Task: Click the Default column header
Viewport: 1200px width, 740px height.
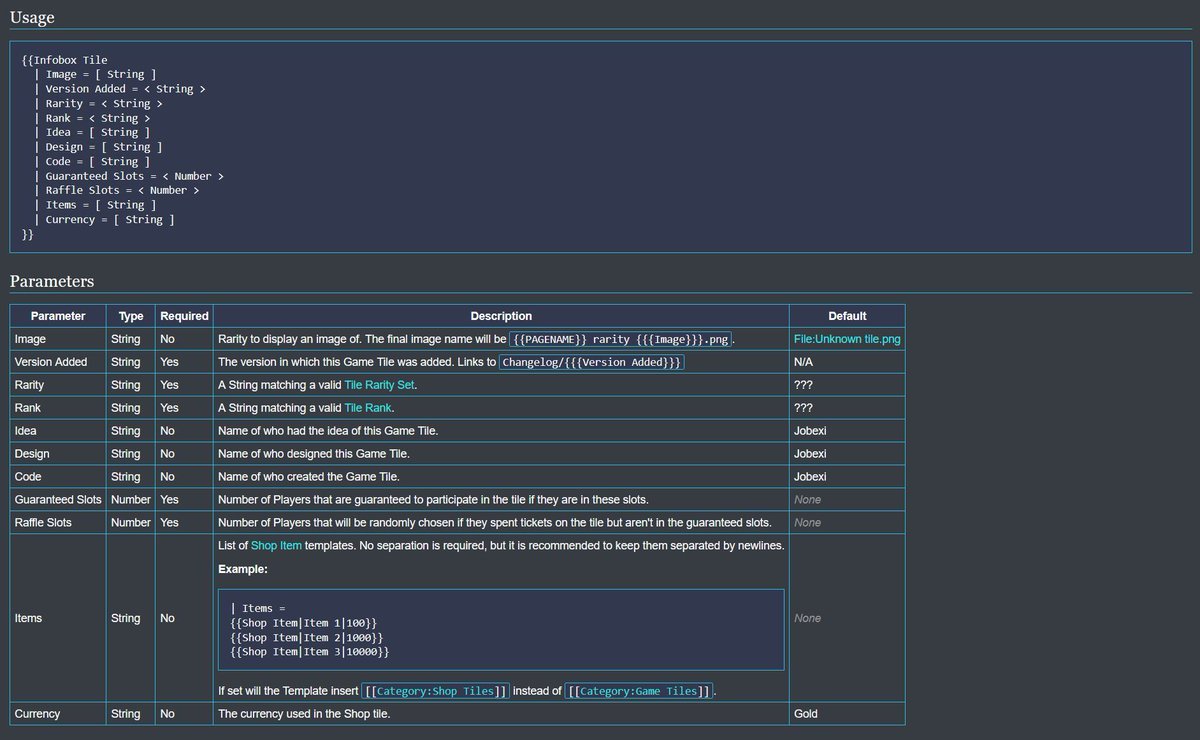Action: click(847, 316)
